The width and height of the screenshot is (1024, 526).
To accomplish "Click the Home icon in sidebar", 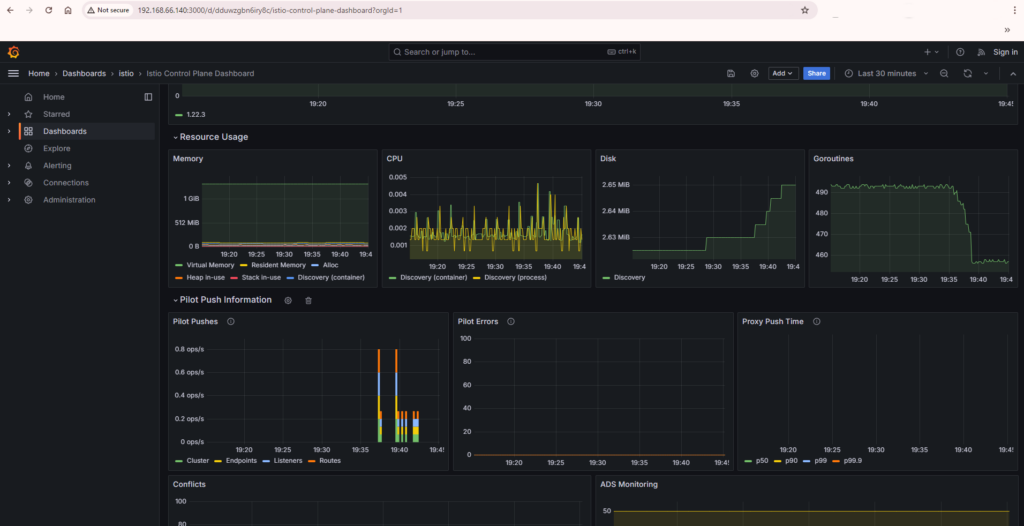I will [28, 97].
